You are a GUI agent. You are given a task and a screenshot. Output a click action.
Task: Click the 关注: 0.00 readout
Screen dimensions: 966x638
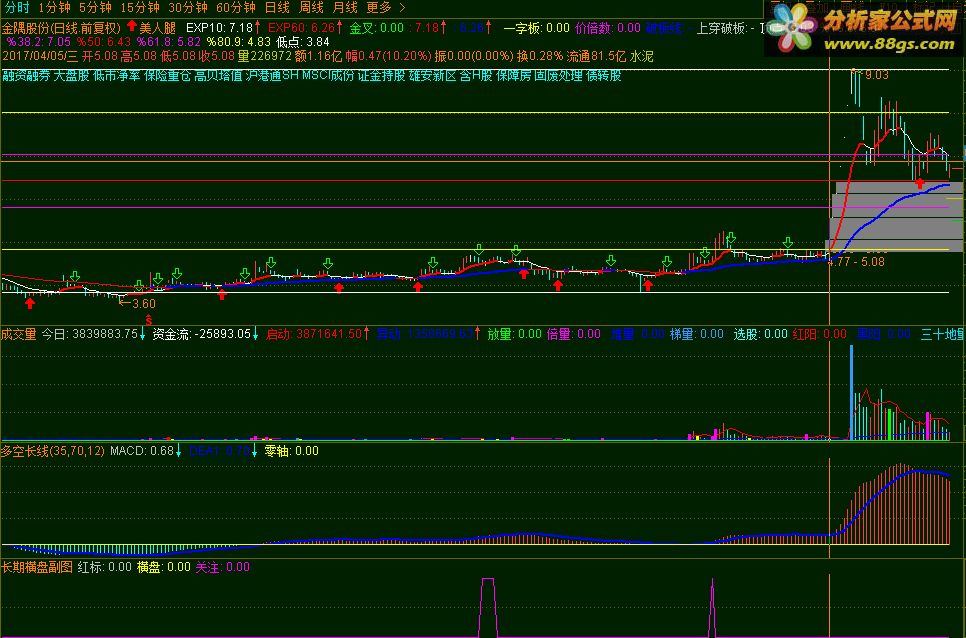222,567
